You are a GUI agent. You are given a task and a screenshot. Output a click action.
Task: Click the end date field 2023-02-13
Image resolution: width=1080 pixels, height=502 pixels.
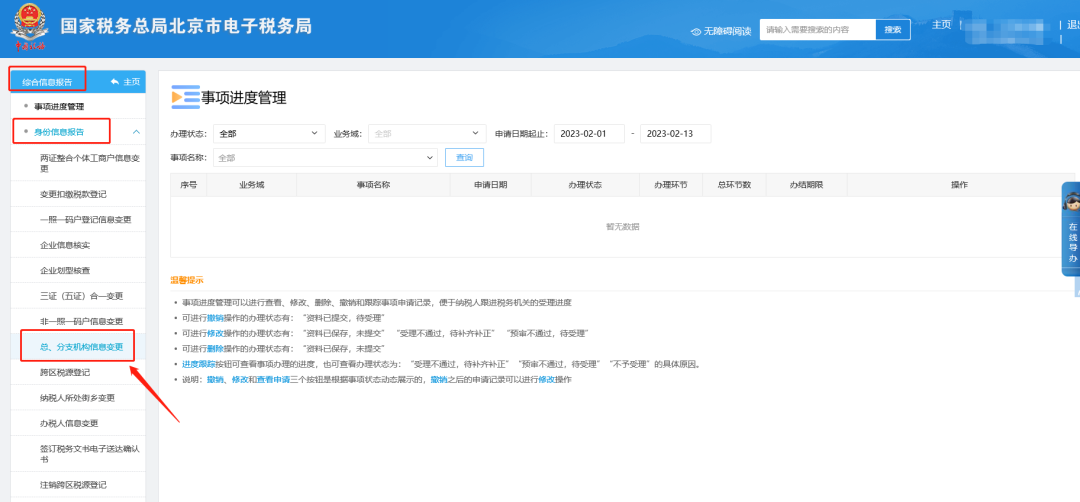click(x=675, y=134)
